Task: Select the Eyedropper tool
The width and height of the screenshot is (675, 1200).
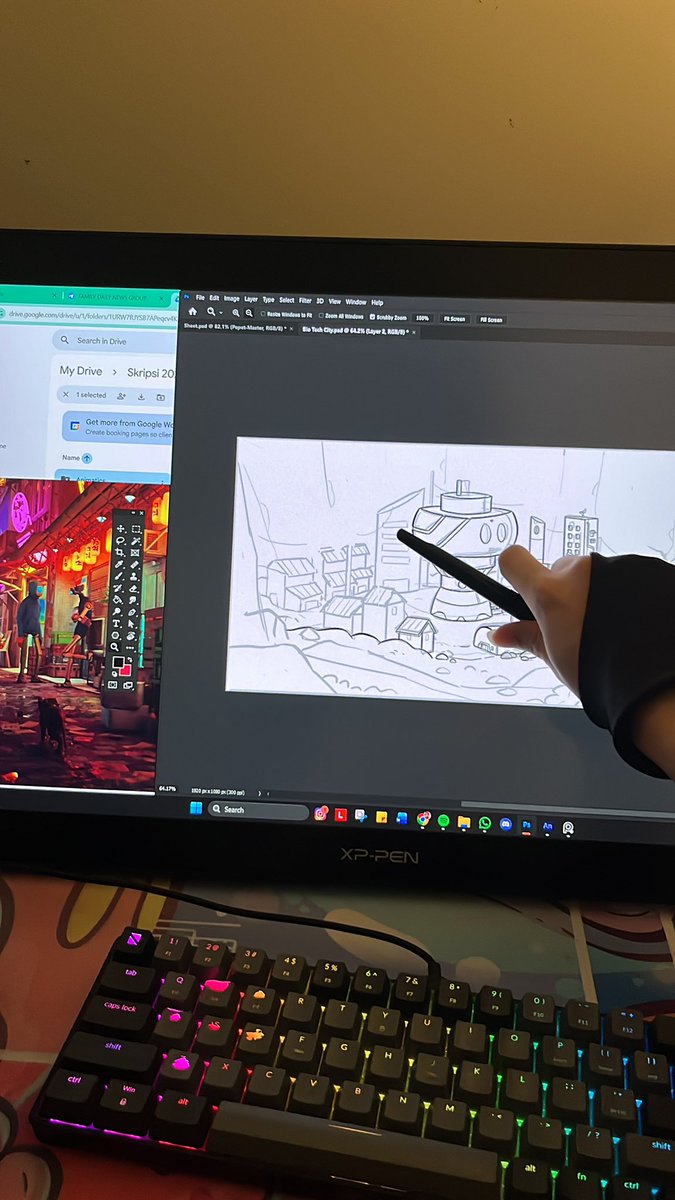Action: click(119, 564)
